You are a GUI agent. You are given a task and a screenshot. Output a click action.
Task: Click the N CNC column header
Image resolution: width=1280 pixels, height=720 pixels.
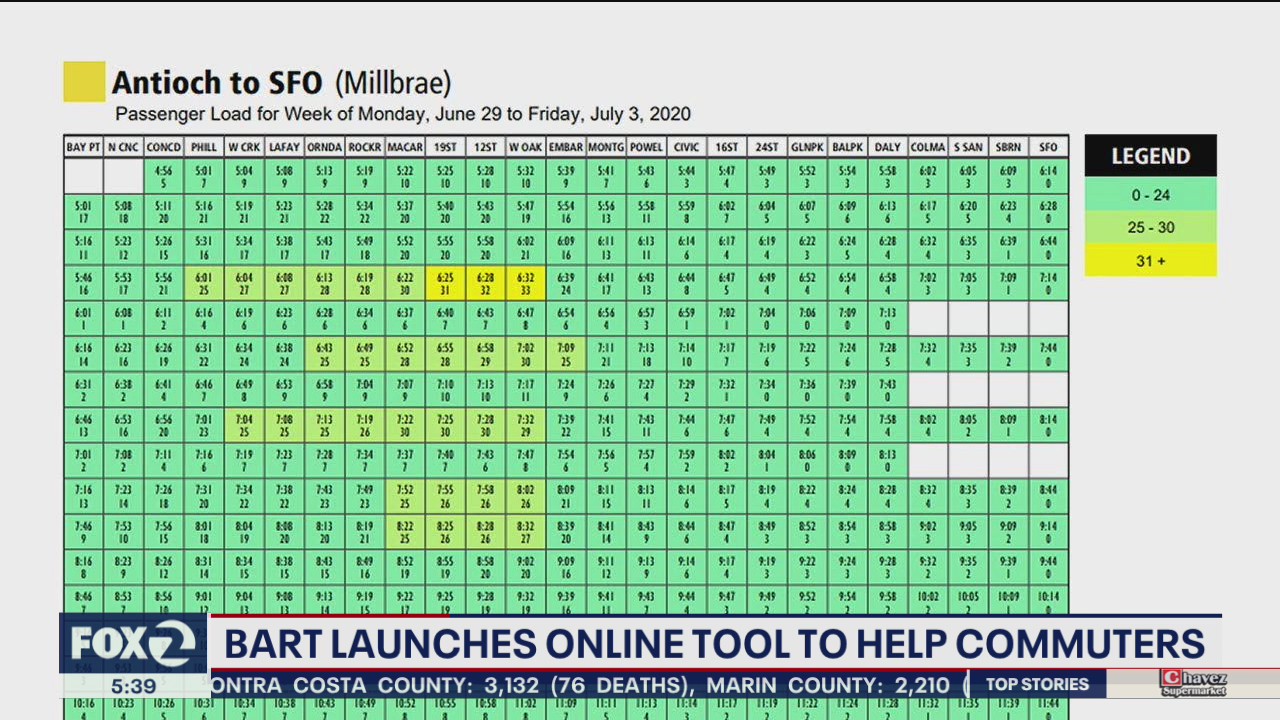point(123,147)
